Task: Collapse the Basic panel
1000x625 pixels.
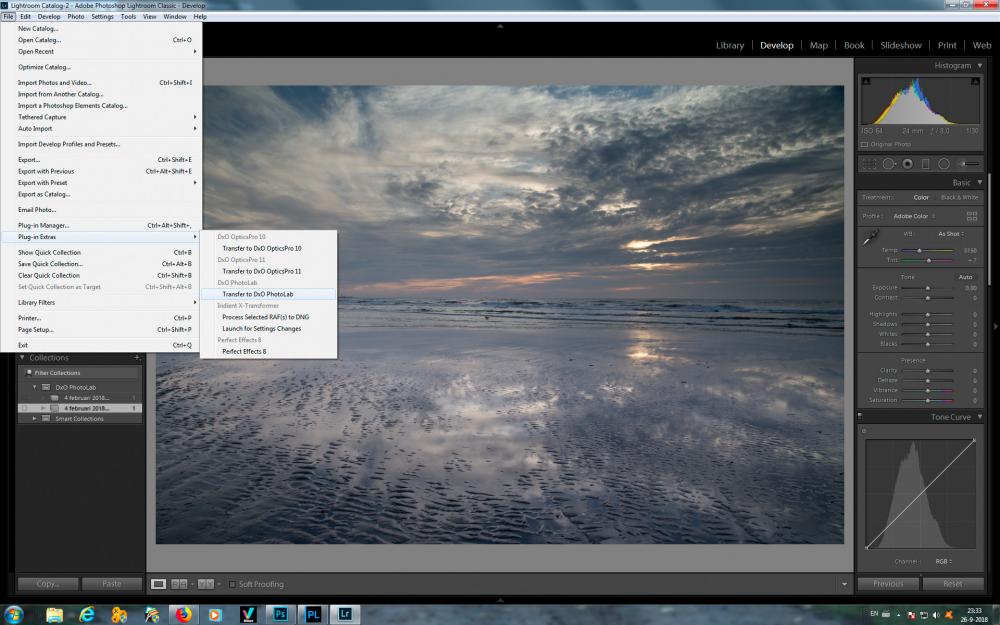Action: tap(980, 182)
